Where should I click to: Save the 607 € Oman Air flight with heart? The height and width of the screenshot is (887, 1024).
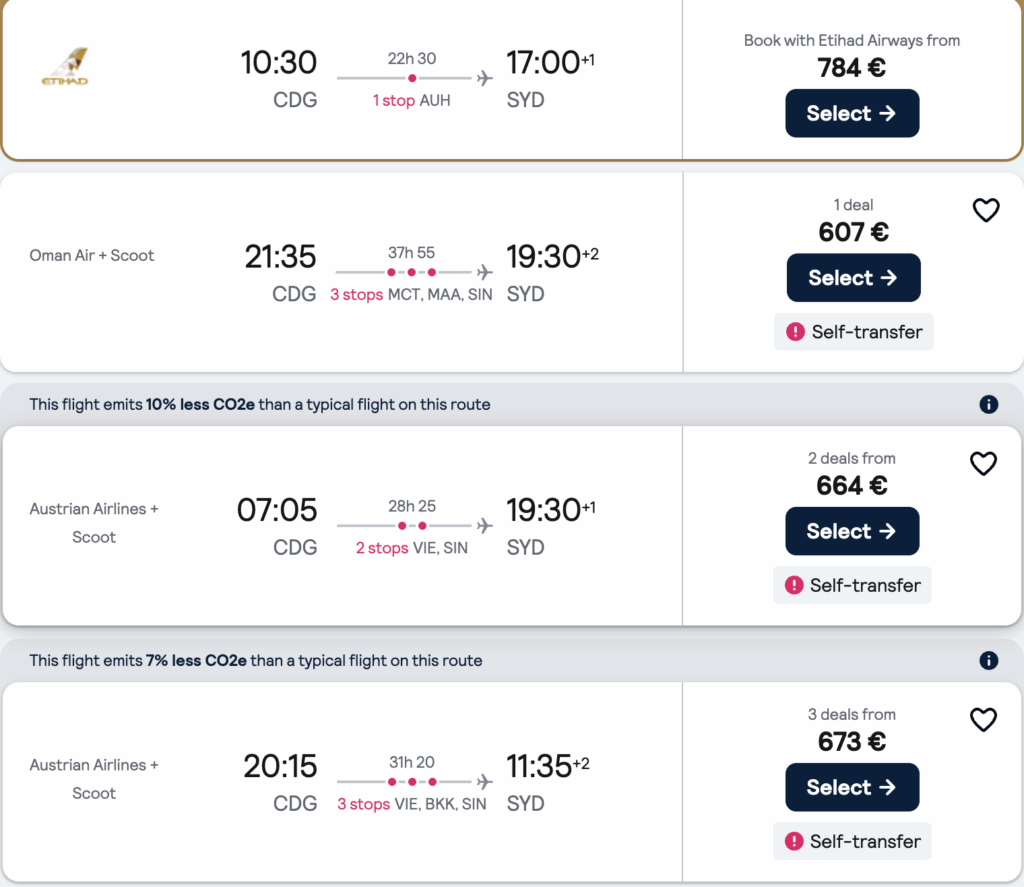[x=986, y=210]
